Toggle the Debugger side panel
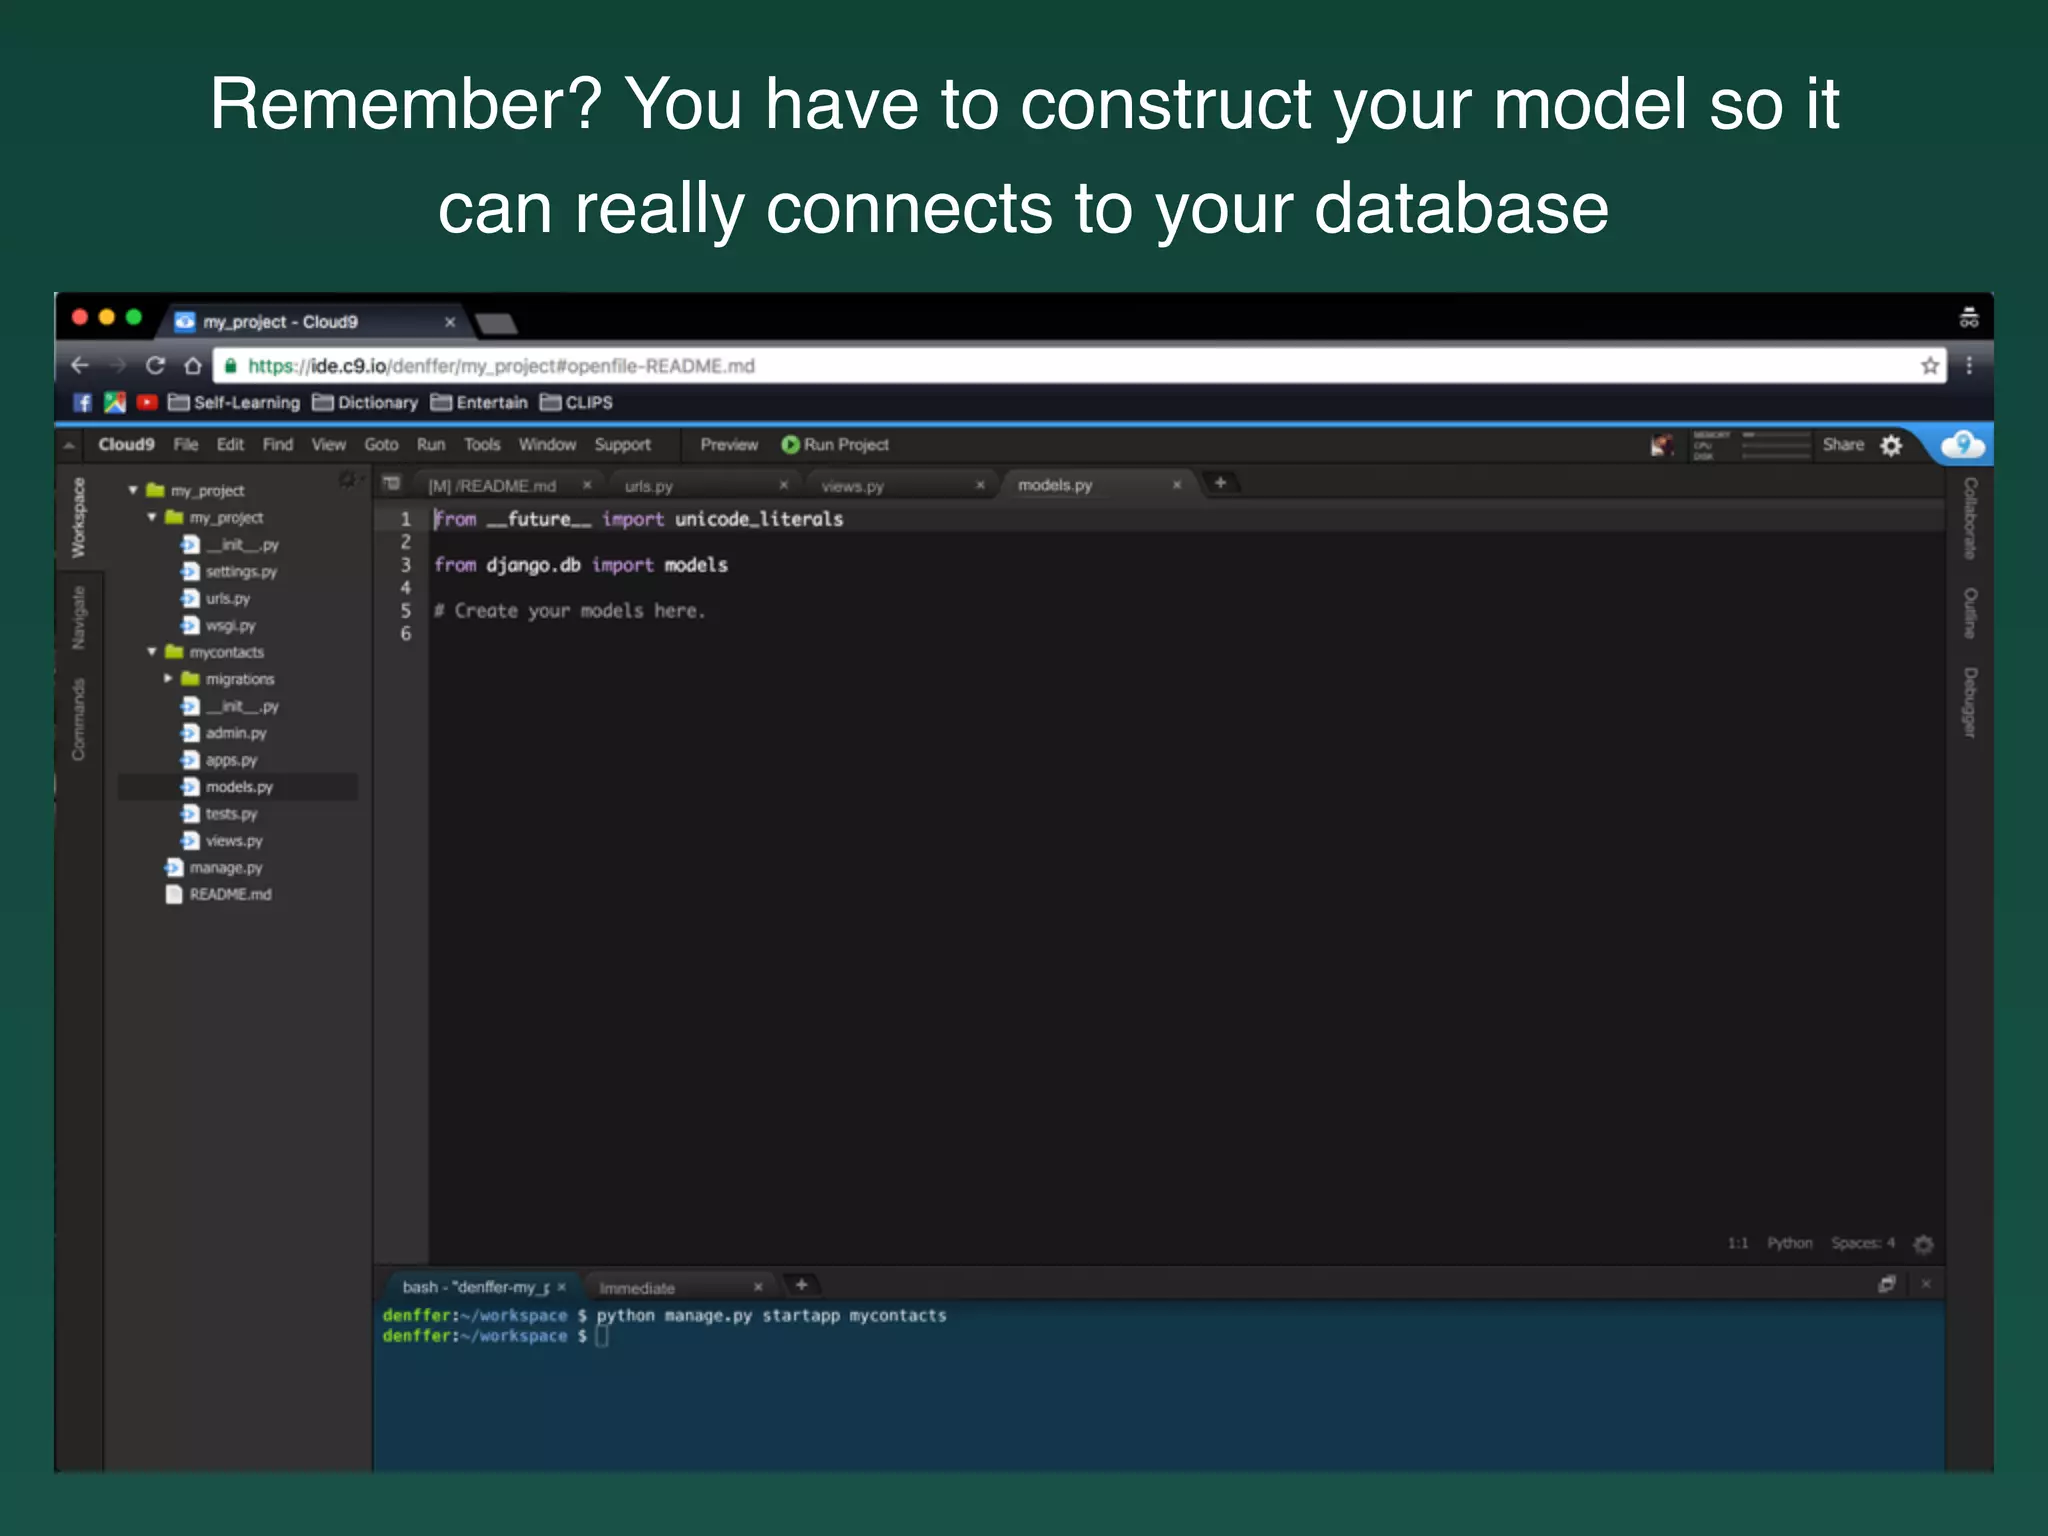This screenshot has width=2048, height=1536. [1969, 702]
